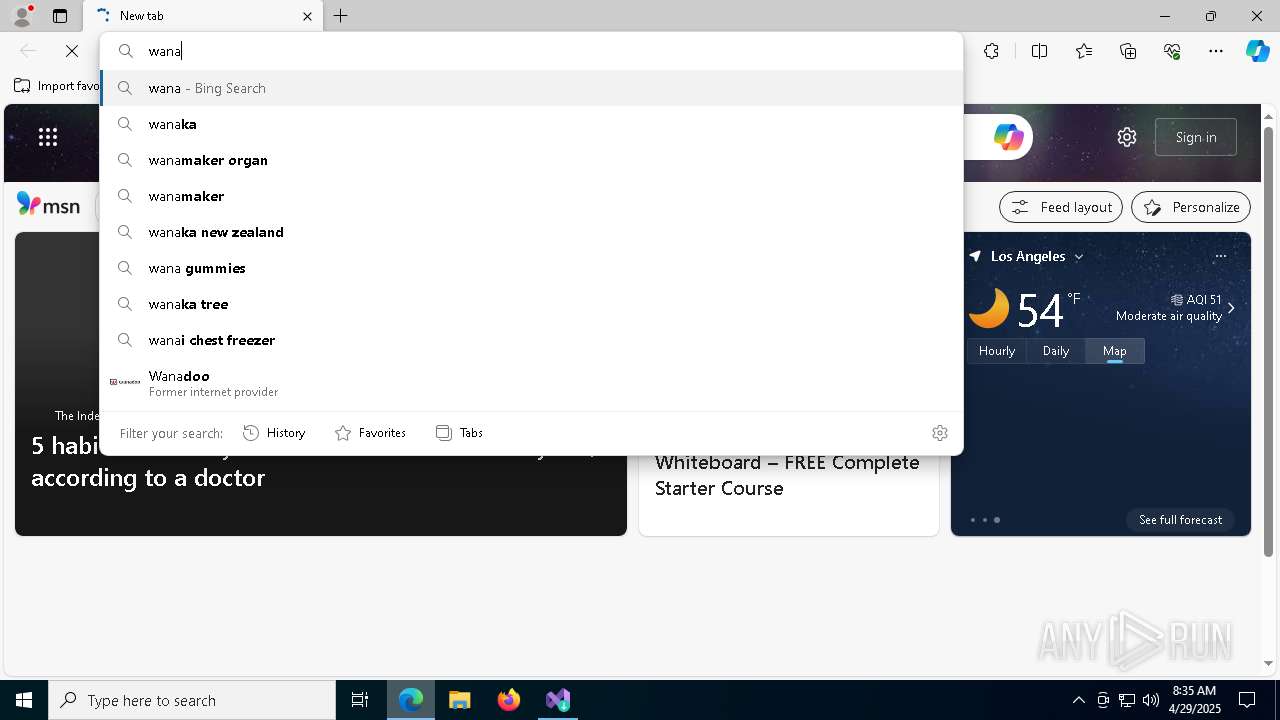Click the Sign in button

pyautogui.click(x=1196, y=137)
